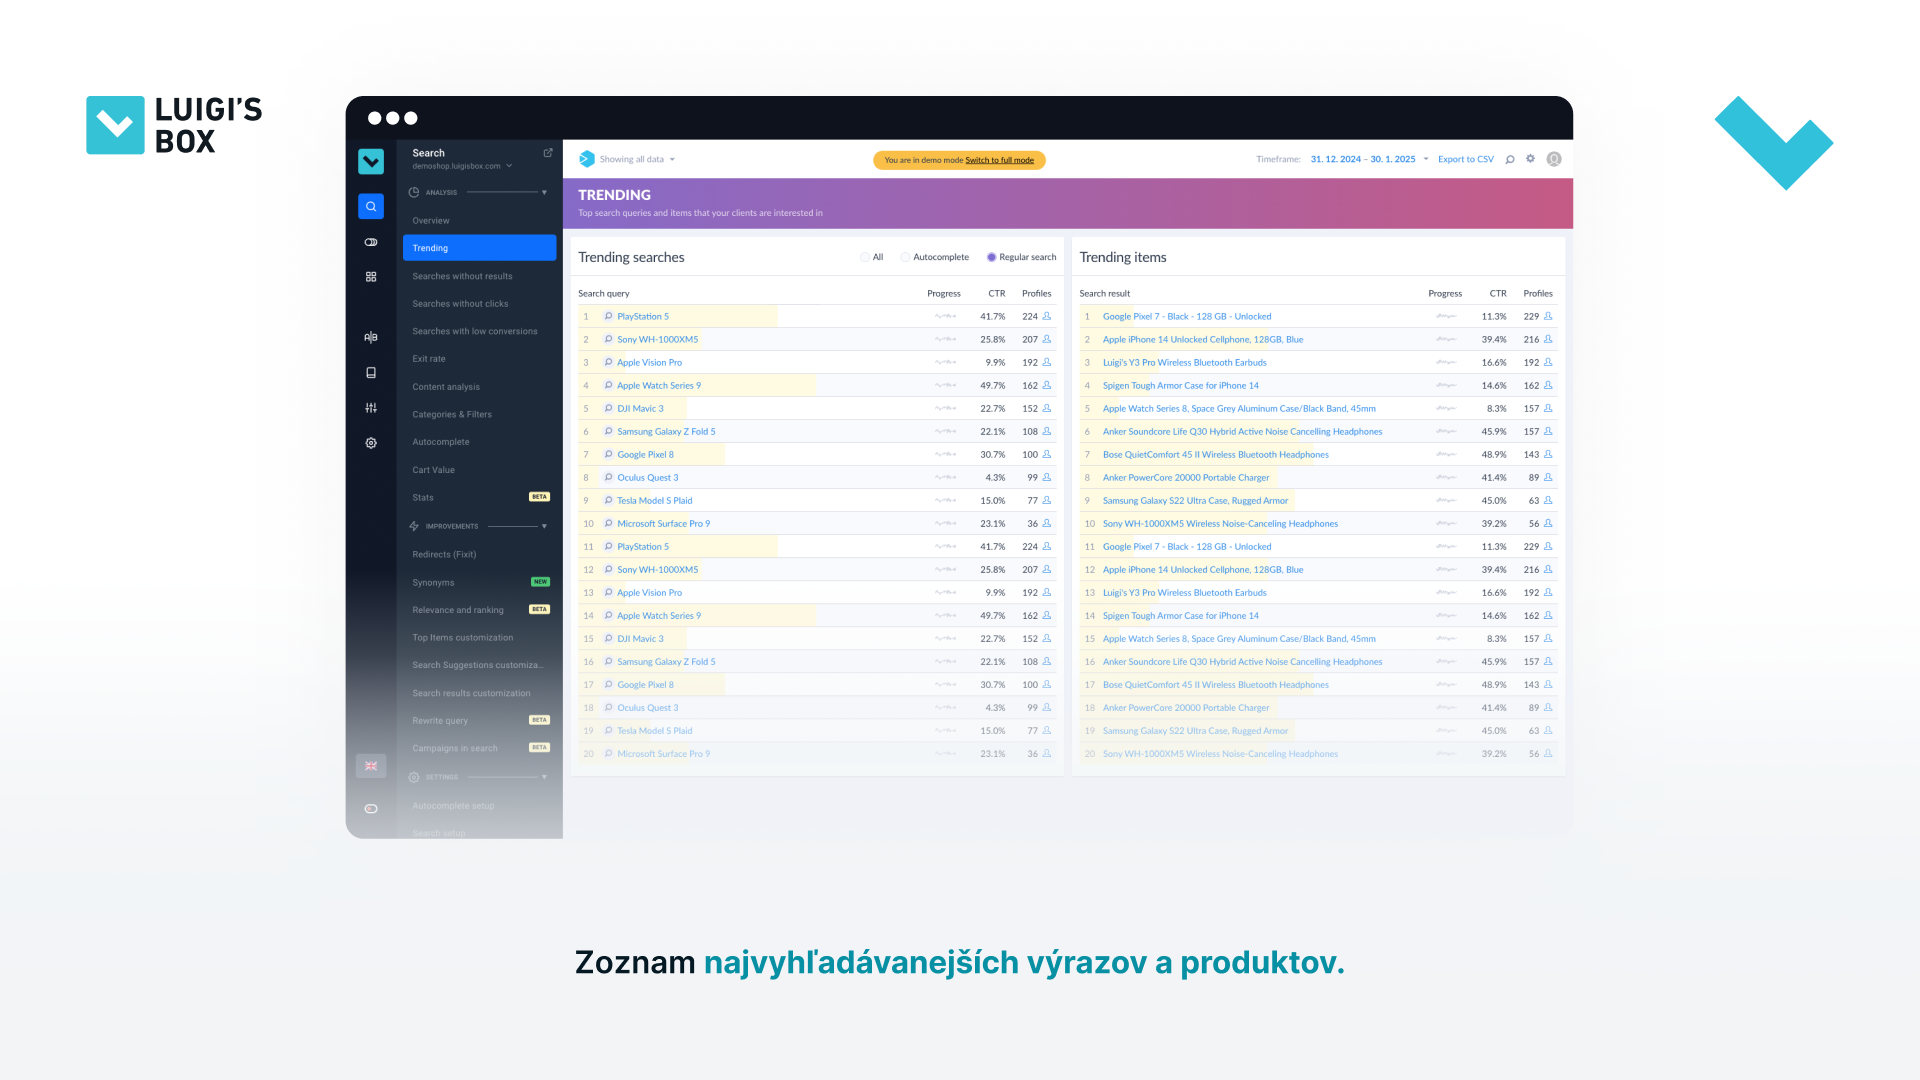Open the user avatar icon
This screenshot has width=1920, height=1080.
coord(1554,159)
